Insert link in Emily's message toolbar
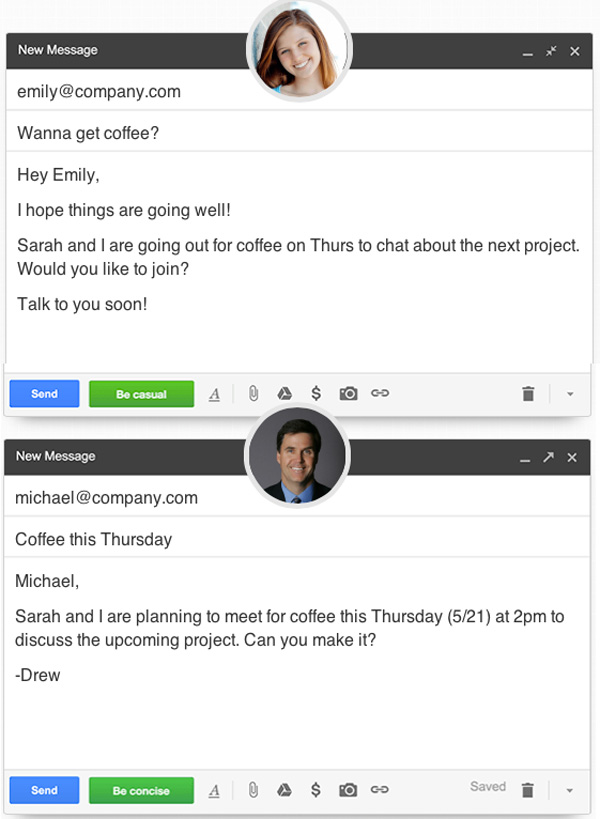This screenshot has height=819, width=600. (380, 393)
